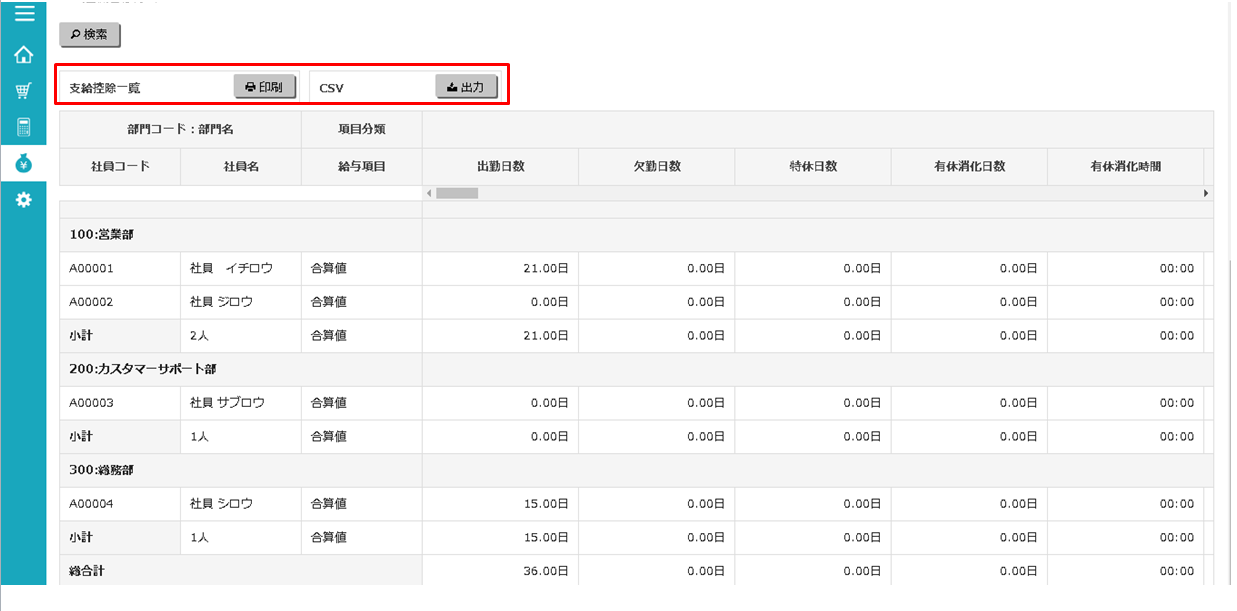Select the 100:営業部 department row

point(102,235)
